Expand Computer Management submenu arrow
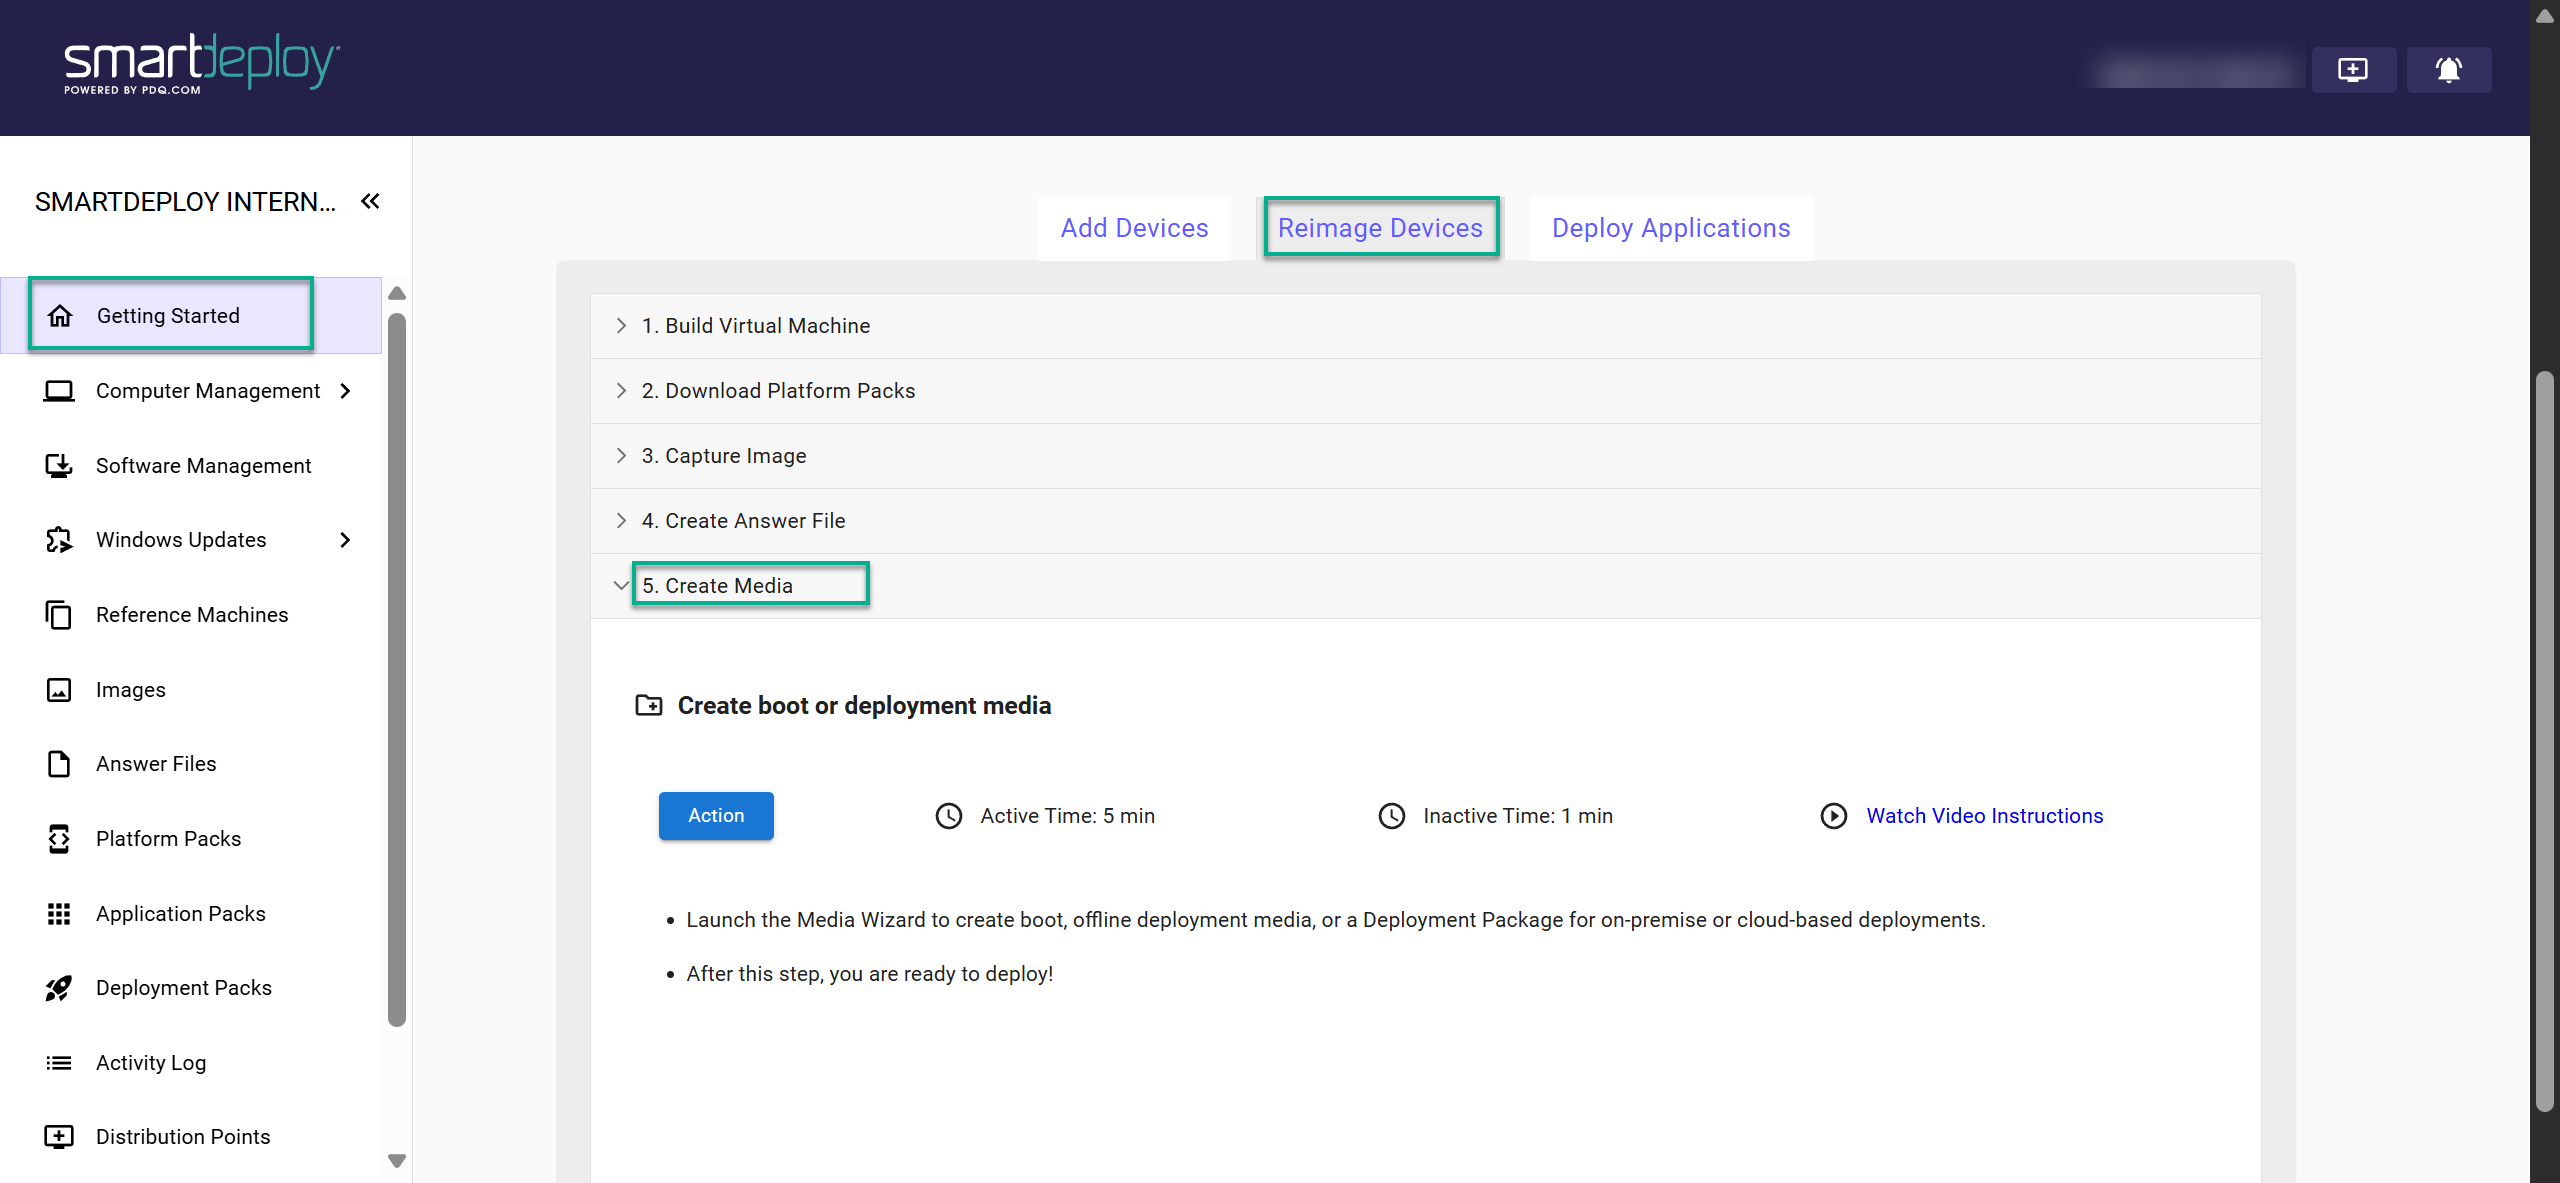This screenshot has height=1183, width=2560. coord(346,391)
